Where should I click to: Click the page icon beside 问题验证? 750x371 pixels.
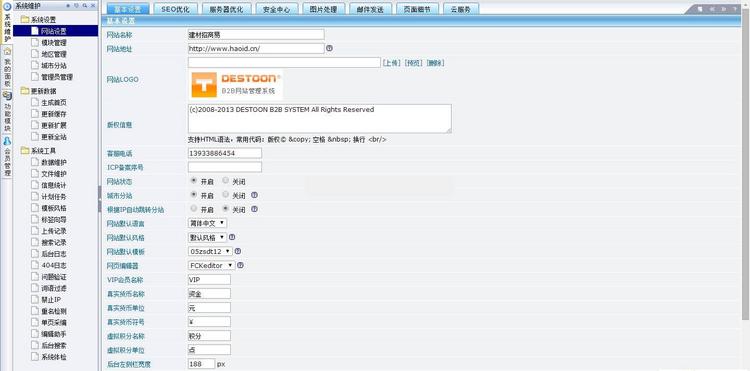[34, 276]
